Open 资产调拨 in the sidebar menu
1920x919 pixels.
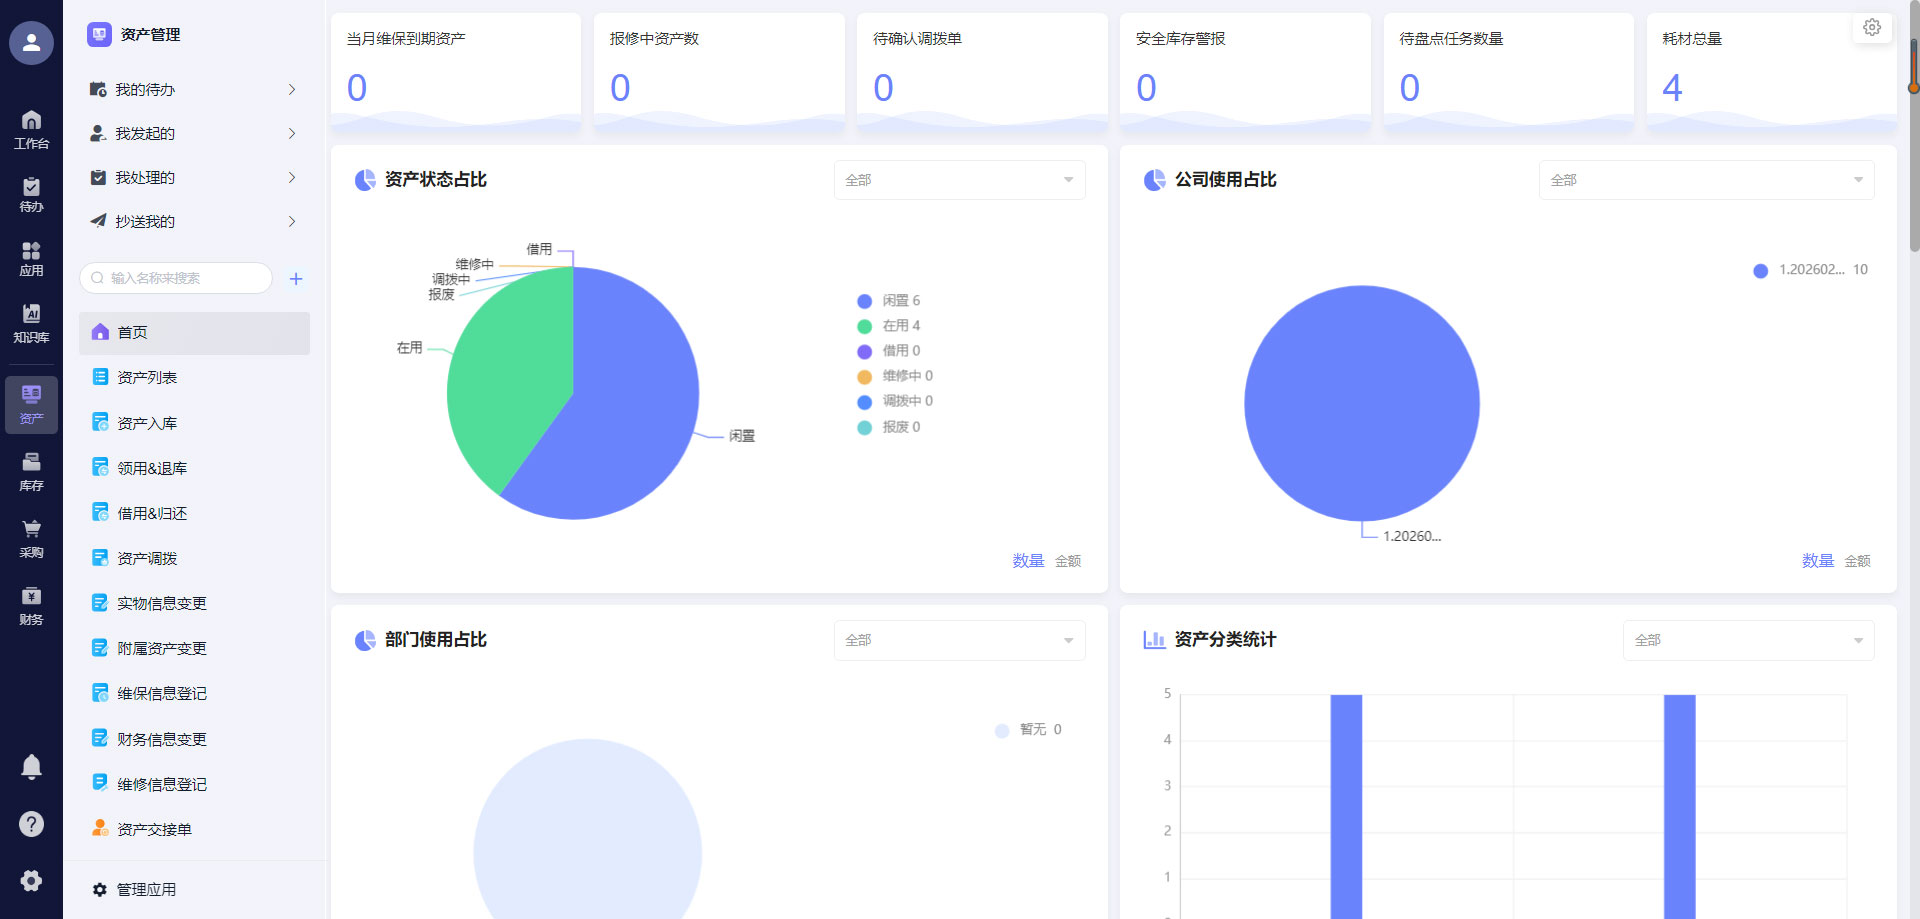click(x=147, y=559)
